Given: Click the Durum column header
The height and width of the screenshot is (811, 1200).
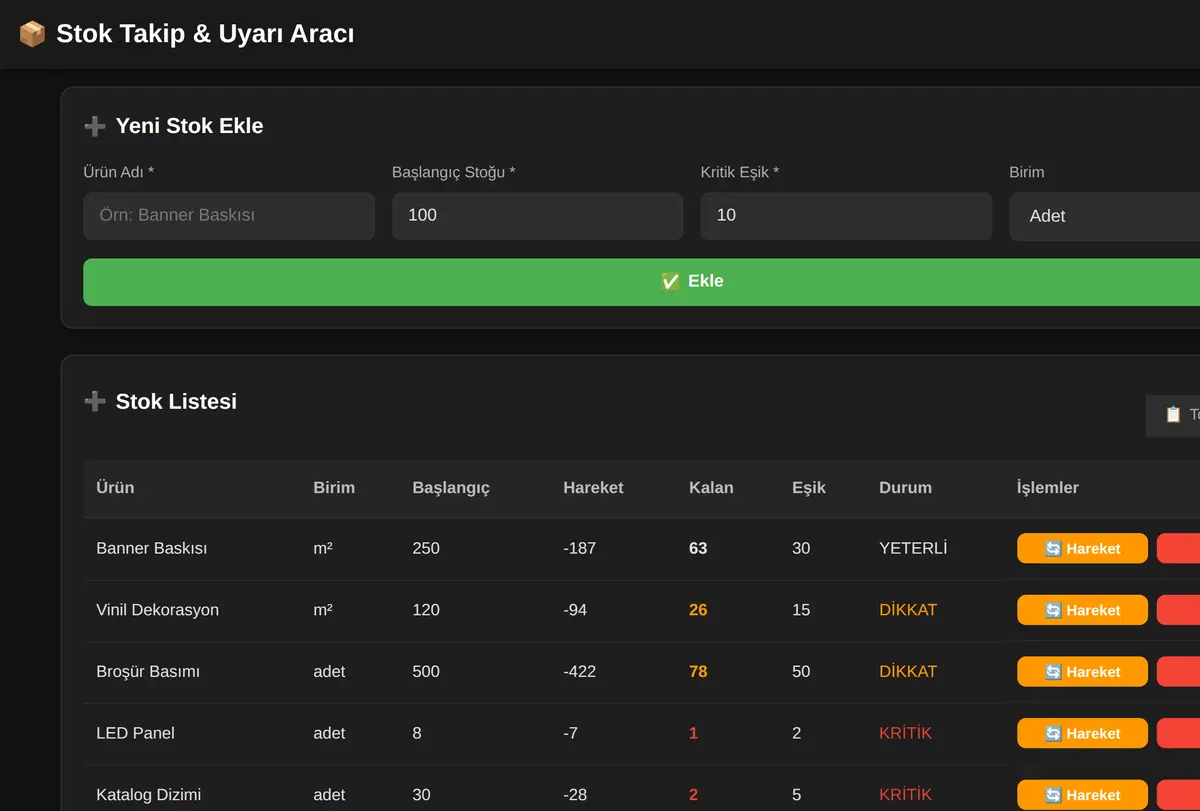Looking at the screenshot, I should pos(905,488).
